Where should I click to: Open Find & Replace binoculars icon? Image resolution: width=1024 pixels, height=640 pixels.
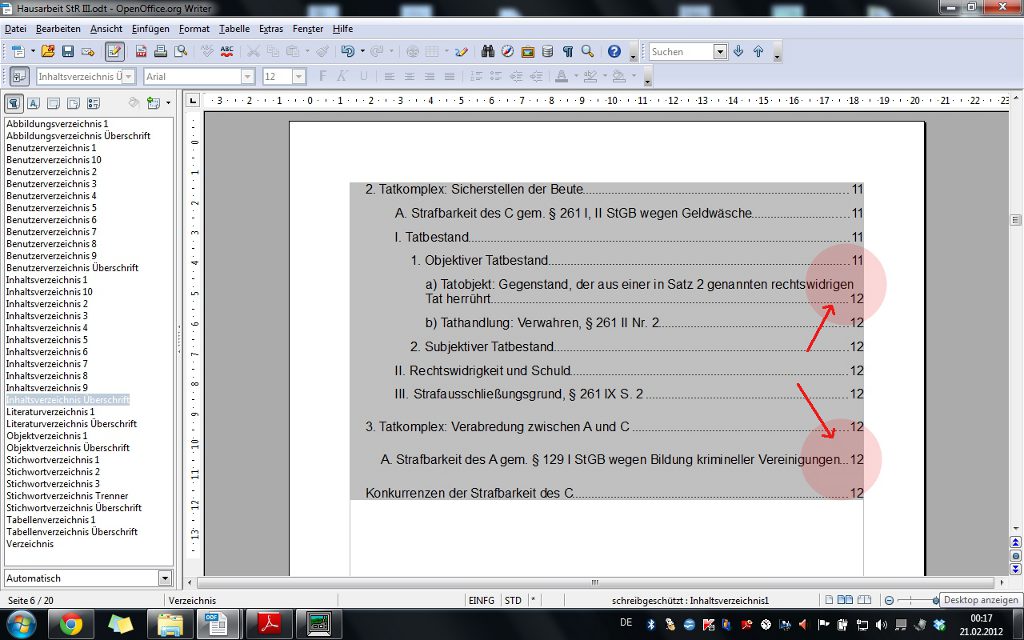coord(489,51)
